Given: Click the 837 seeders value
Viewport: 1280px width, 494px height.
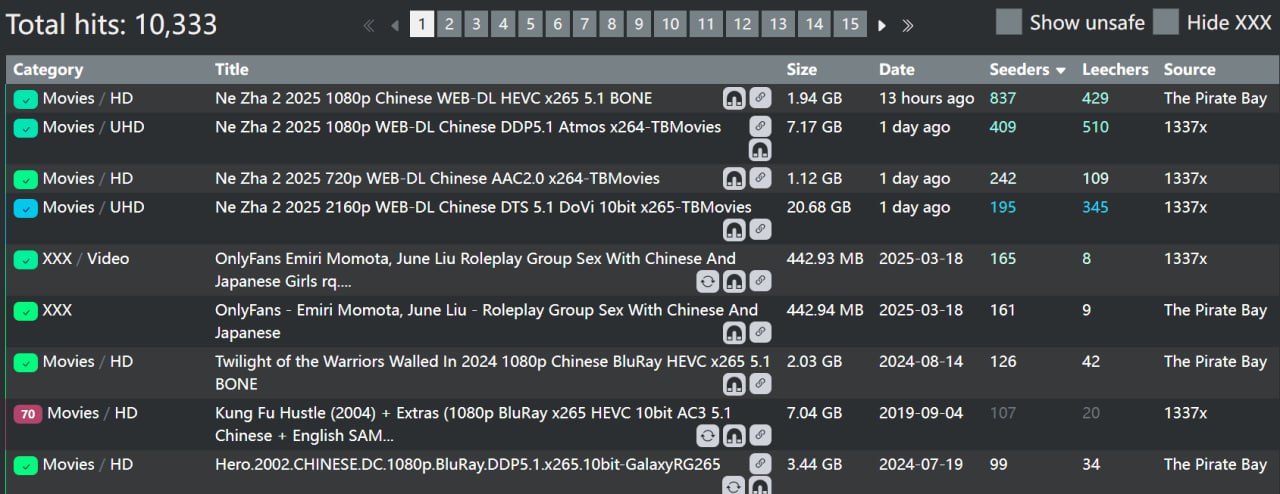Looking at the screenshot, I should (1003, 98).
